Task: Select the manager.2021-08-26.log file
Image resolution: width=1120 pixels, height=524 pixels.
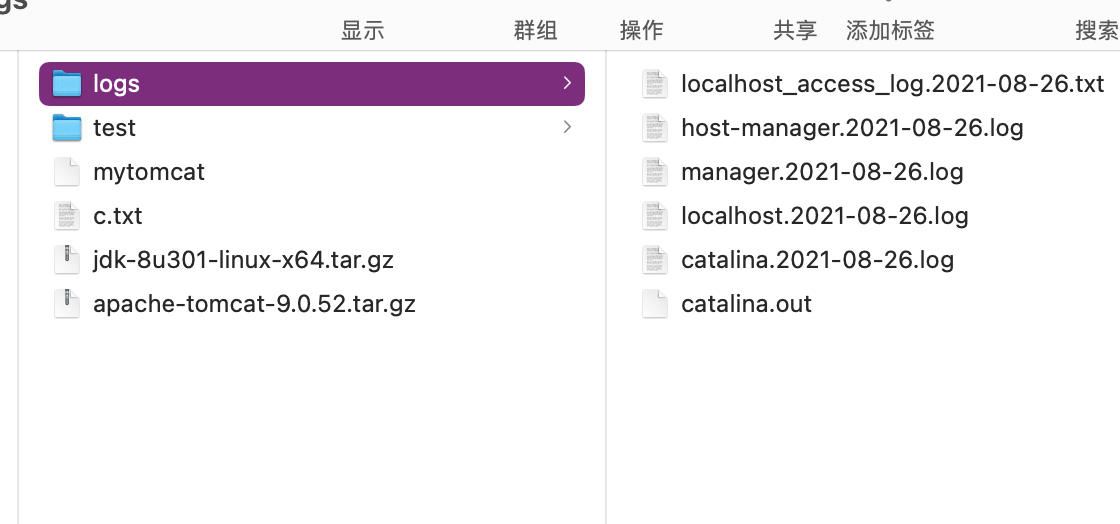Action: [822, 172]
